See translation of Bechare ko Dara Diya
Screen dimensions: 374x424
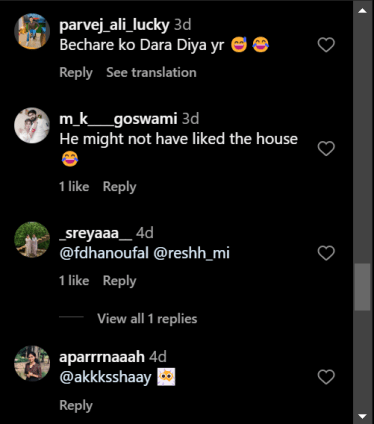[x=151, y=72]
